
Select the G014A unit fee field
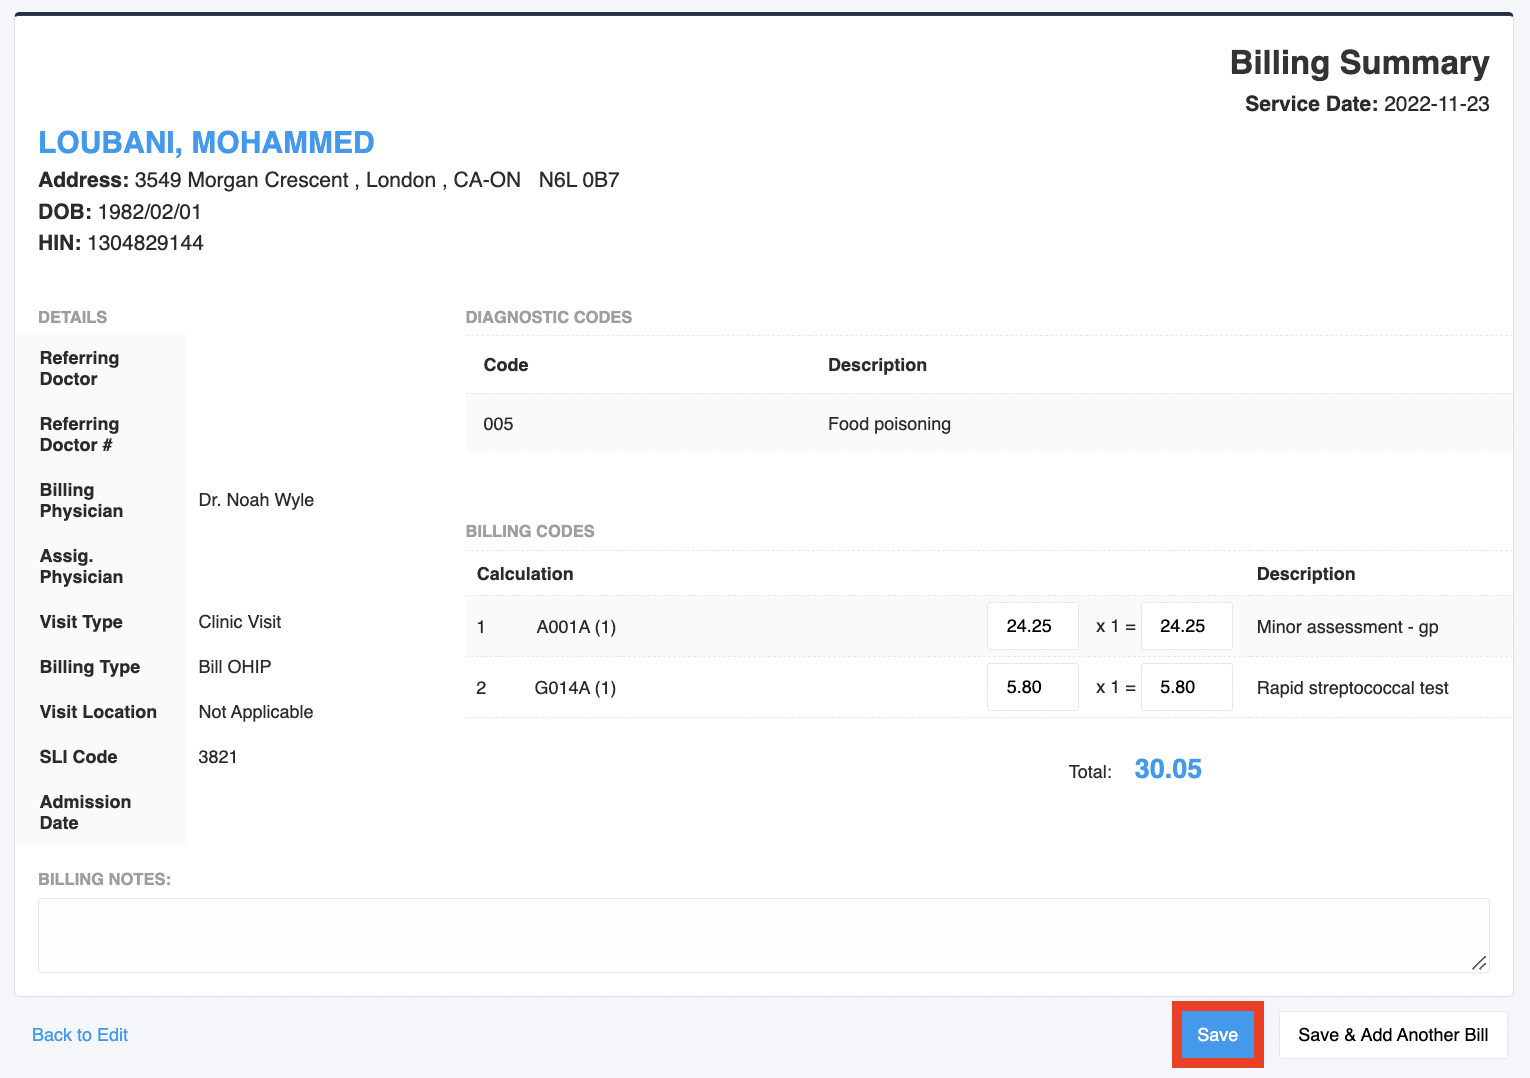click(x=1032, y=687)
